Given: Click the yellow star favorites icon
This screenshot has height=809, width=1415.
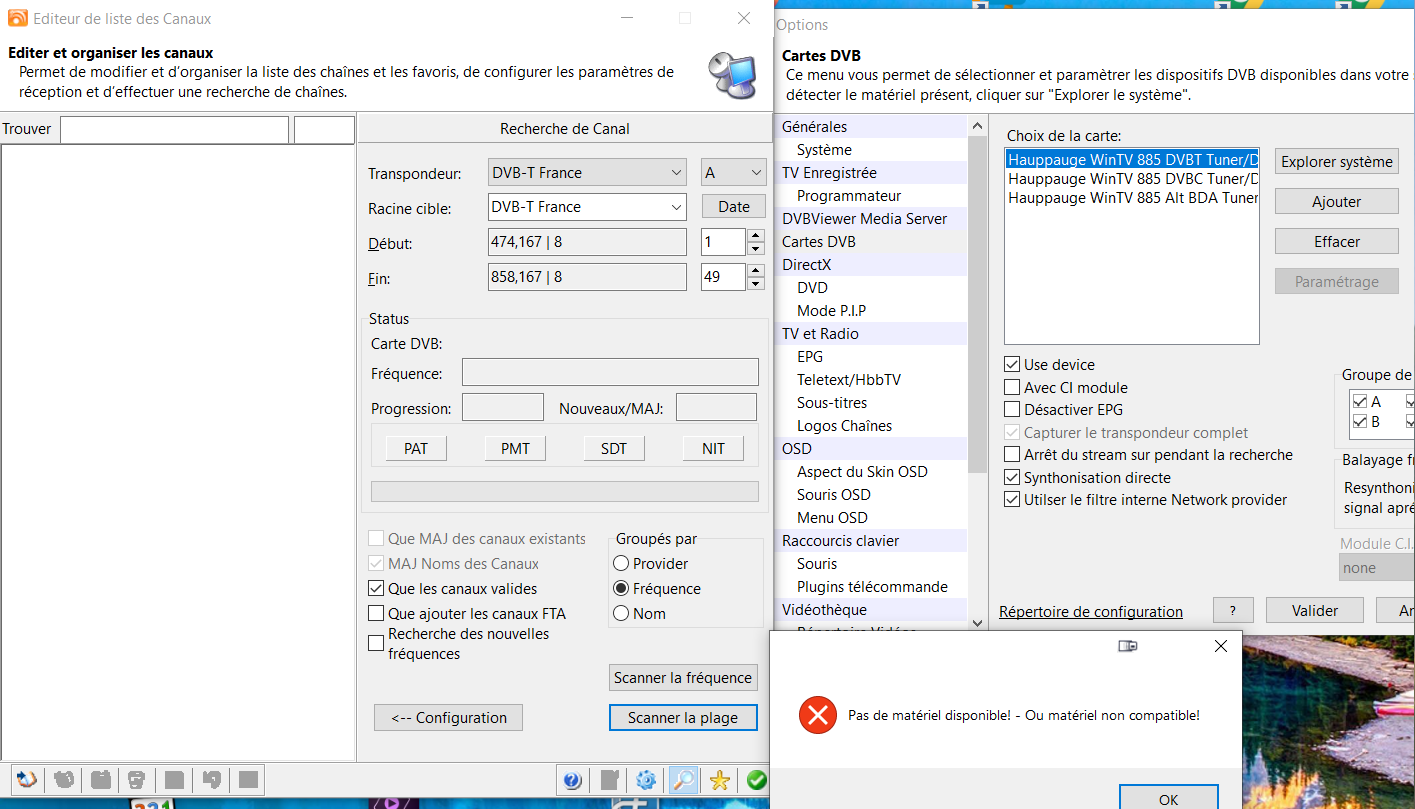Looking at the screenshot, I should point(719,780).
